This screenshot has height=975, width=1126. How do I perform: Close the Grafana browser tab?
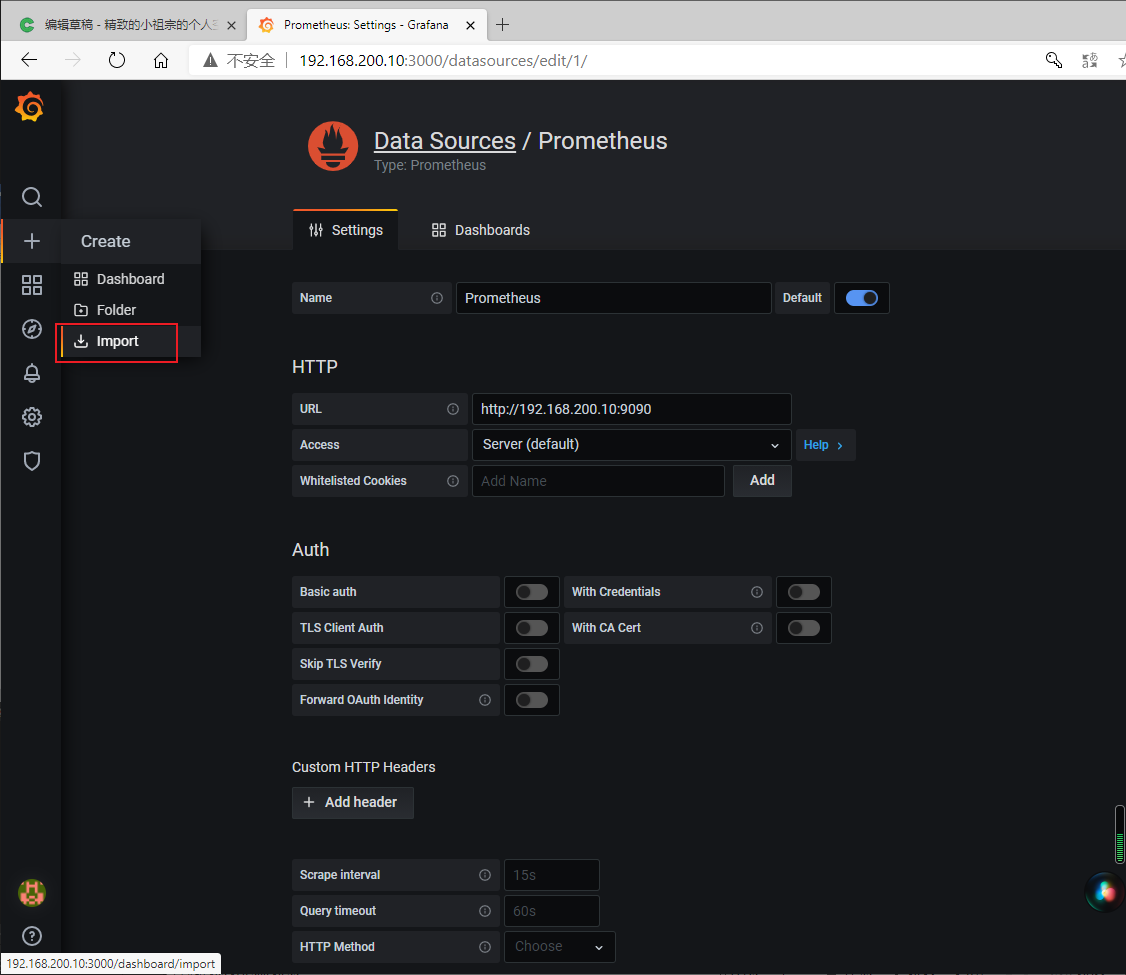(470, 25)
